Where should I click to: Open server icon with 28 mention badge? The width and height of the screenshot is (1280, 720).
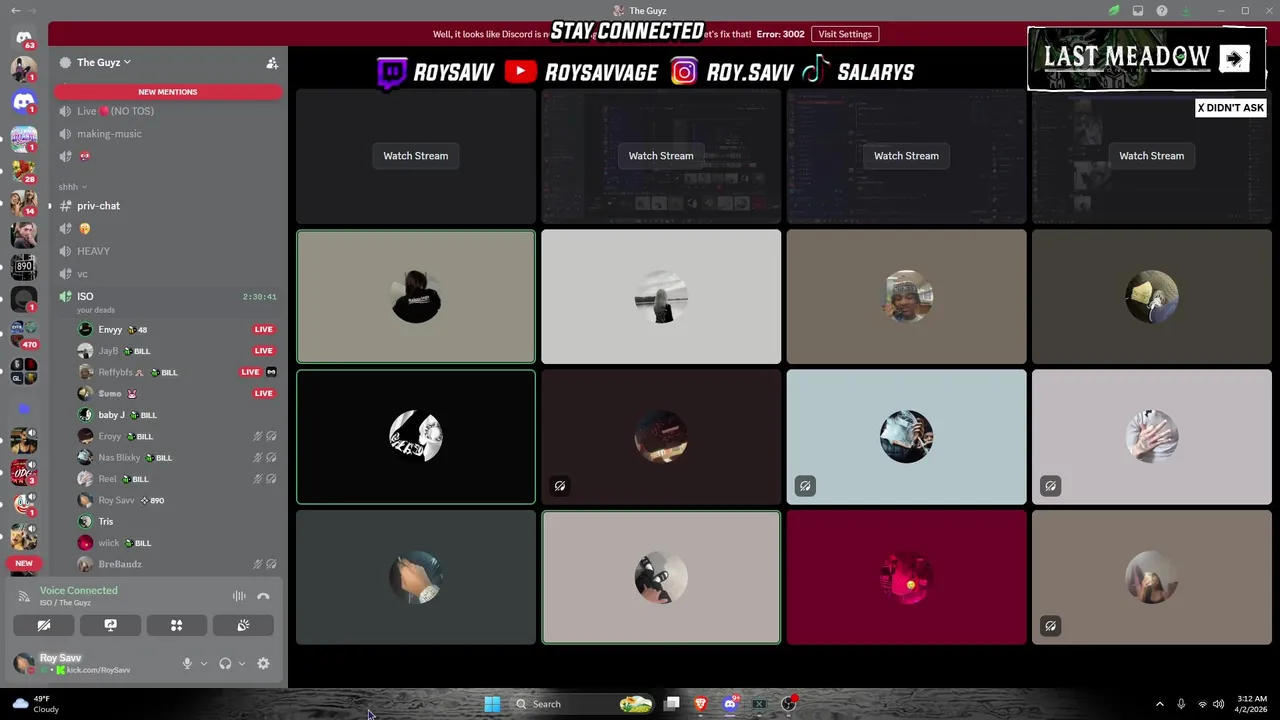(24, 171)
